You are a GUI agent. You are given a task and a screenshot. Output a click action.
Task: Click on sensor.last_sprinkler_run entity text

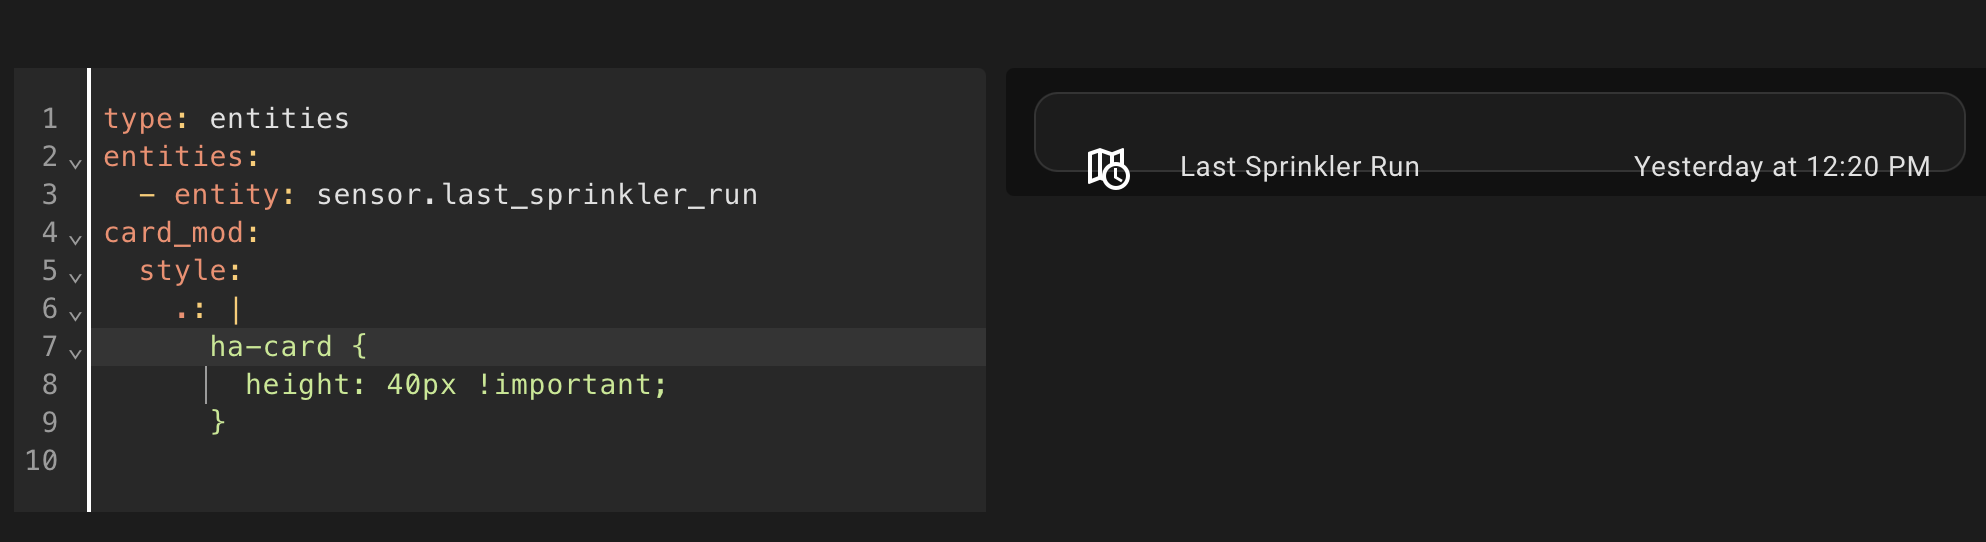536,195
